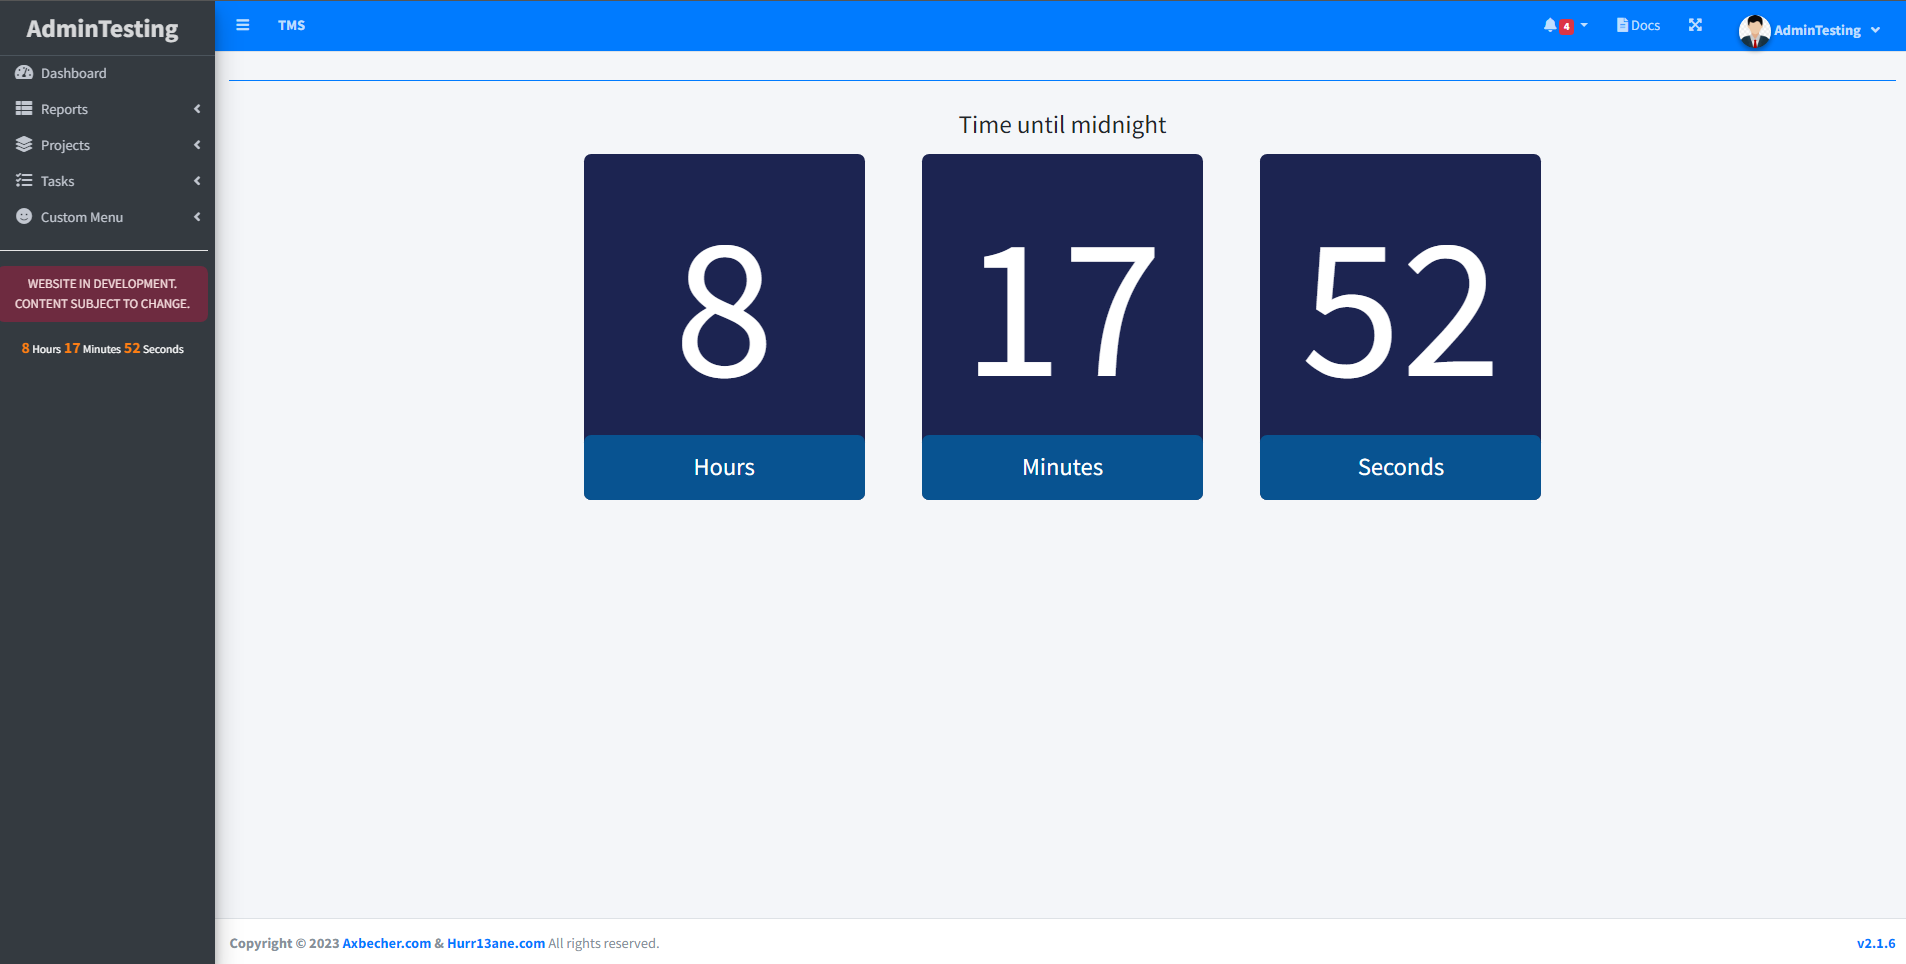Viewport: 1906px width, 964px height.
Task: Click the Reports table icon
Action: click(x=24, y=109)
